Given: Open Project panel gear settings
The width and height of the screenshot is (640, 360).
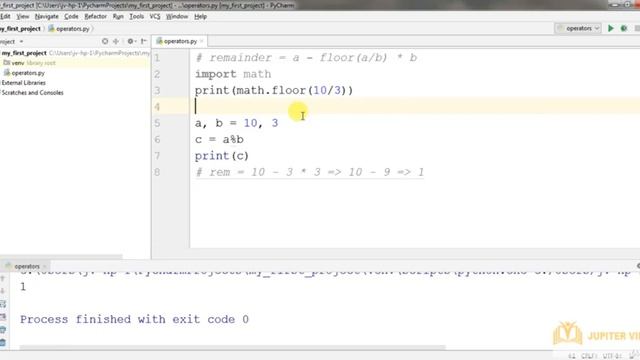Looking at the screenshot, I should pyautogui.click(x=131, y=41).
